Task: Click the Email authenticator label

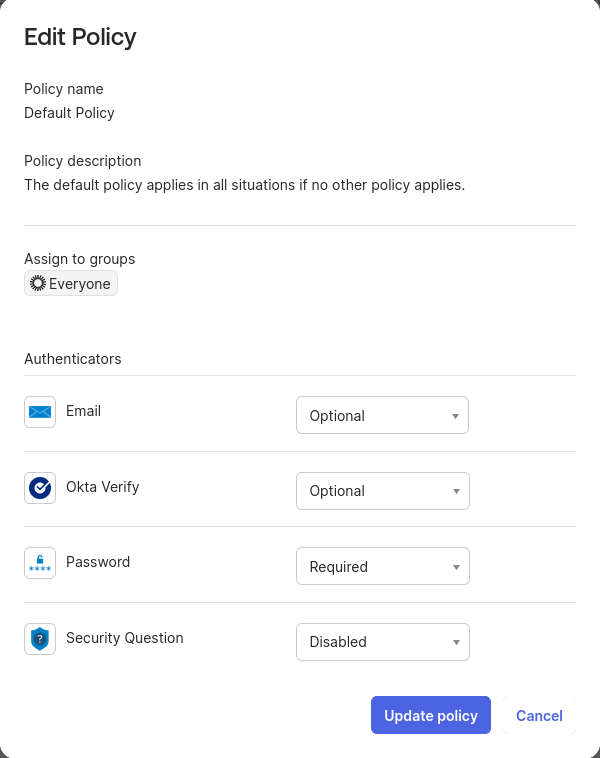Action: coord(84,411)
